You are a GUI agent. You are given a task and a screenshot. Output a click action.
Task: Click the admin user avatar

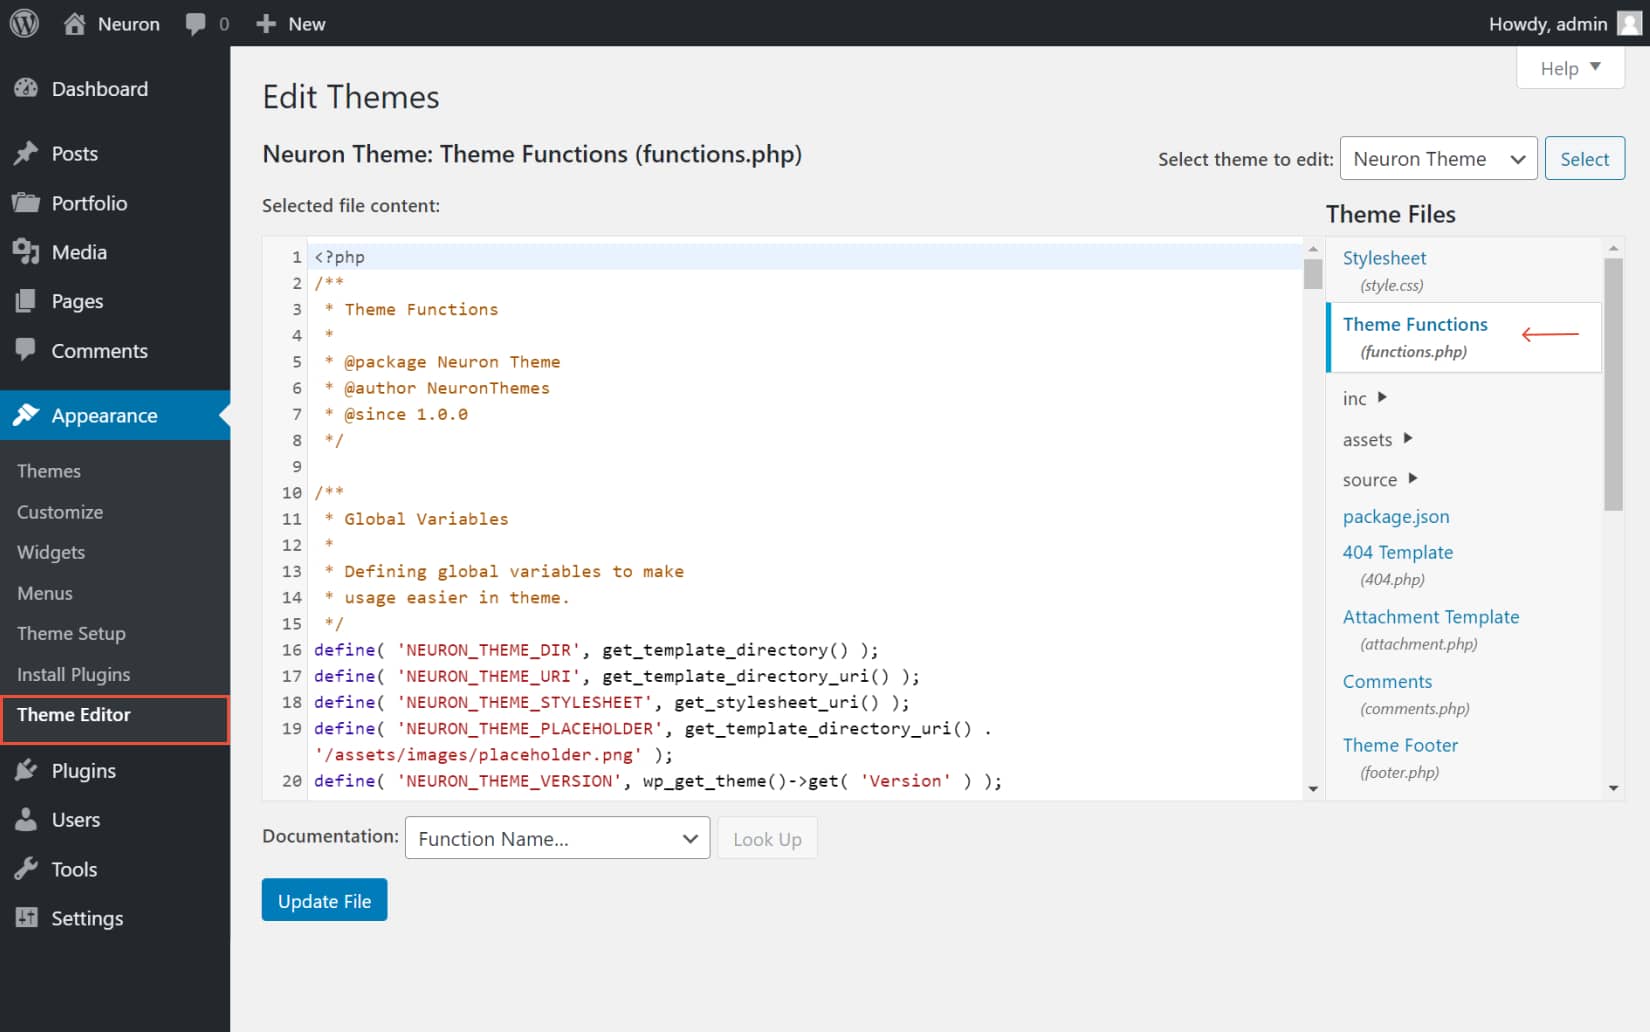(1629, 24)
